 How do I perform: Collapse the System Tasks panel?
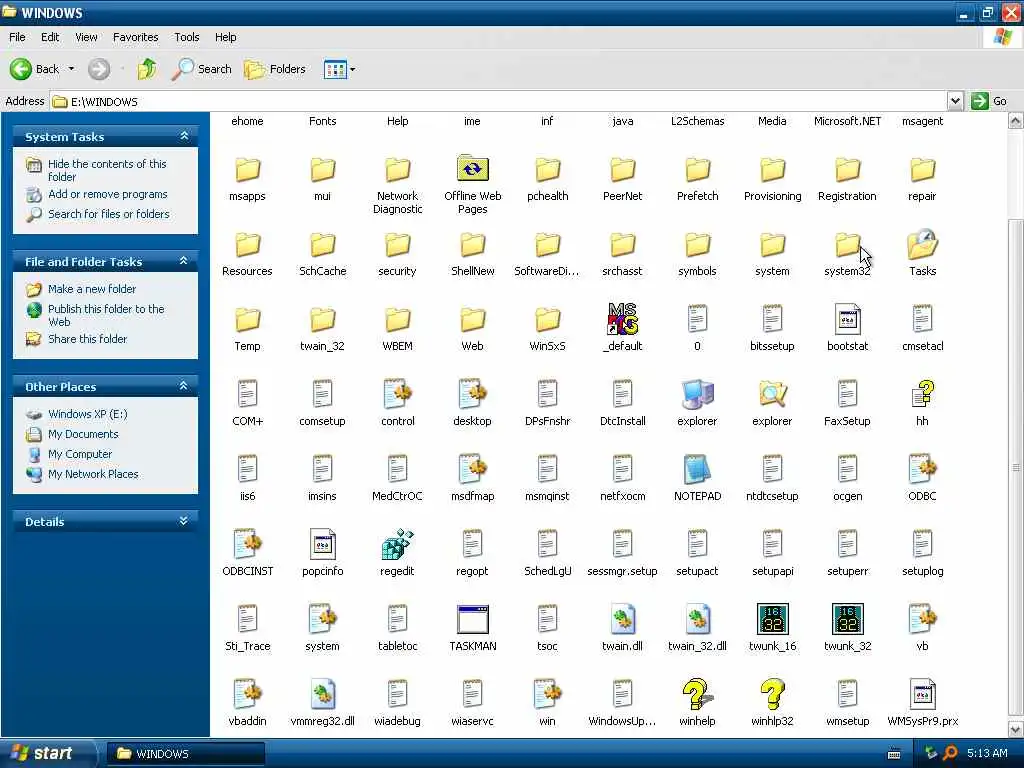[184, 136]
